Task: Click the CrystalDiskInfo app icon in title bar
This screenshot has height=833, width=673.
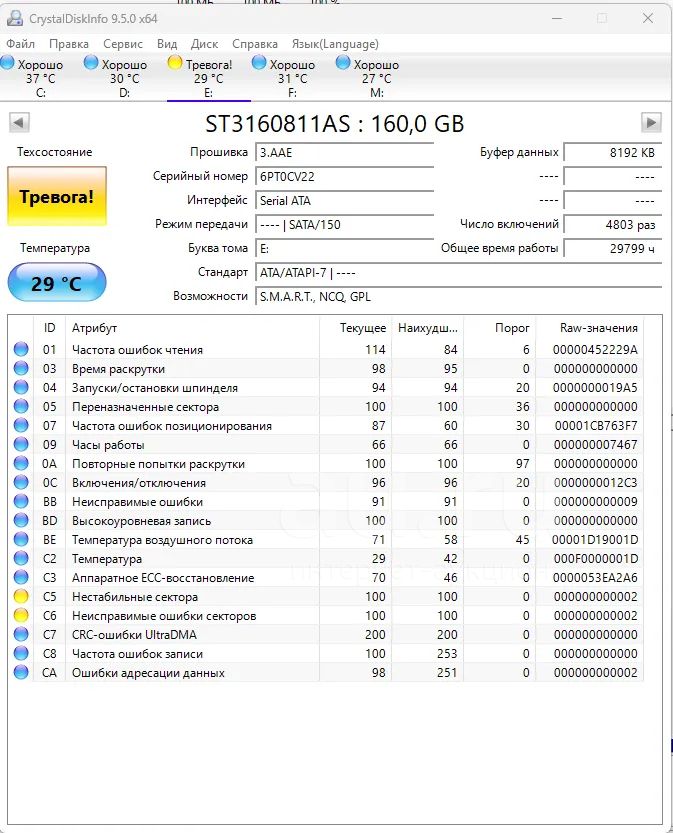Action: (x=14, y=19)
